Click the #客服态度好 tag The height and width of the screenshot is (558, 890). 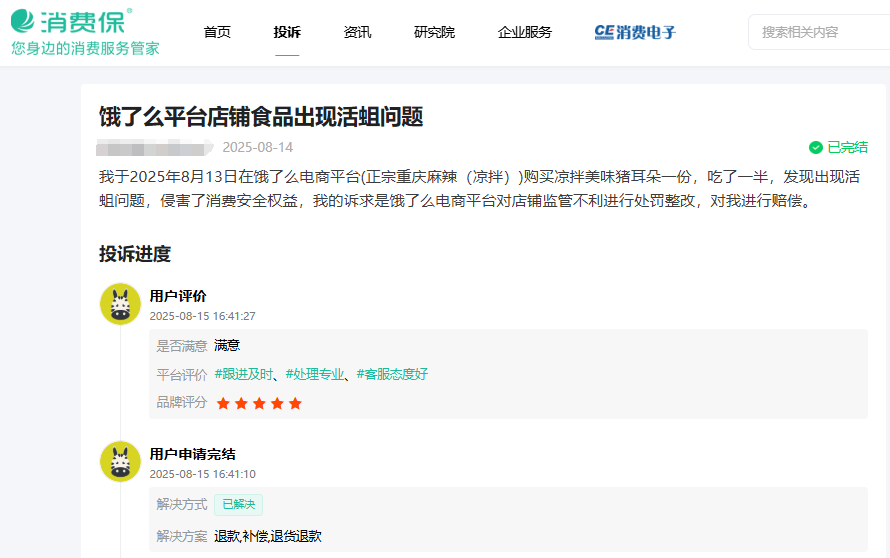(392, 375)
